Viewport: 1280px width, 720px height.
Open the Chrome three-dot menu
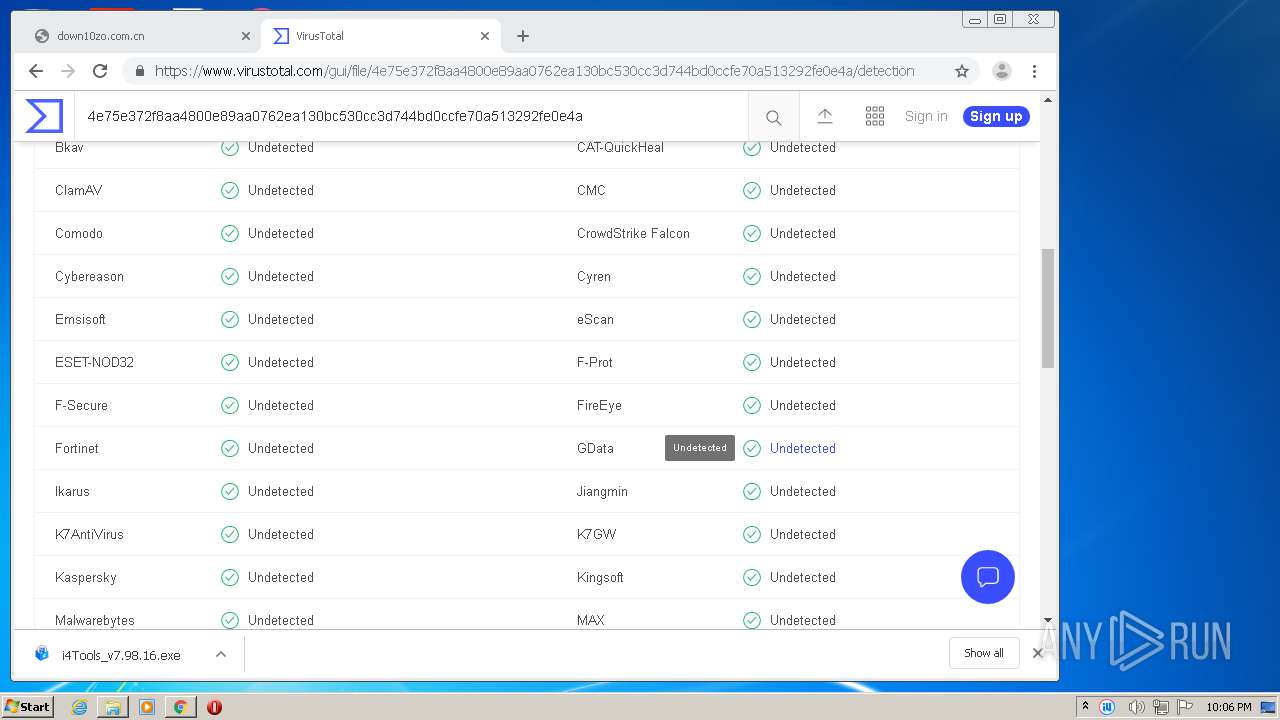[x=1035, y=71]
